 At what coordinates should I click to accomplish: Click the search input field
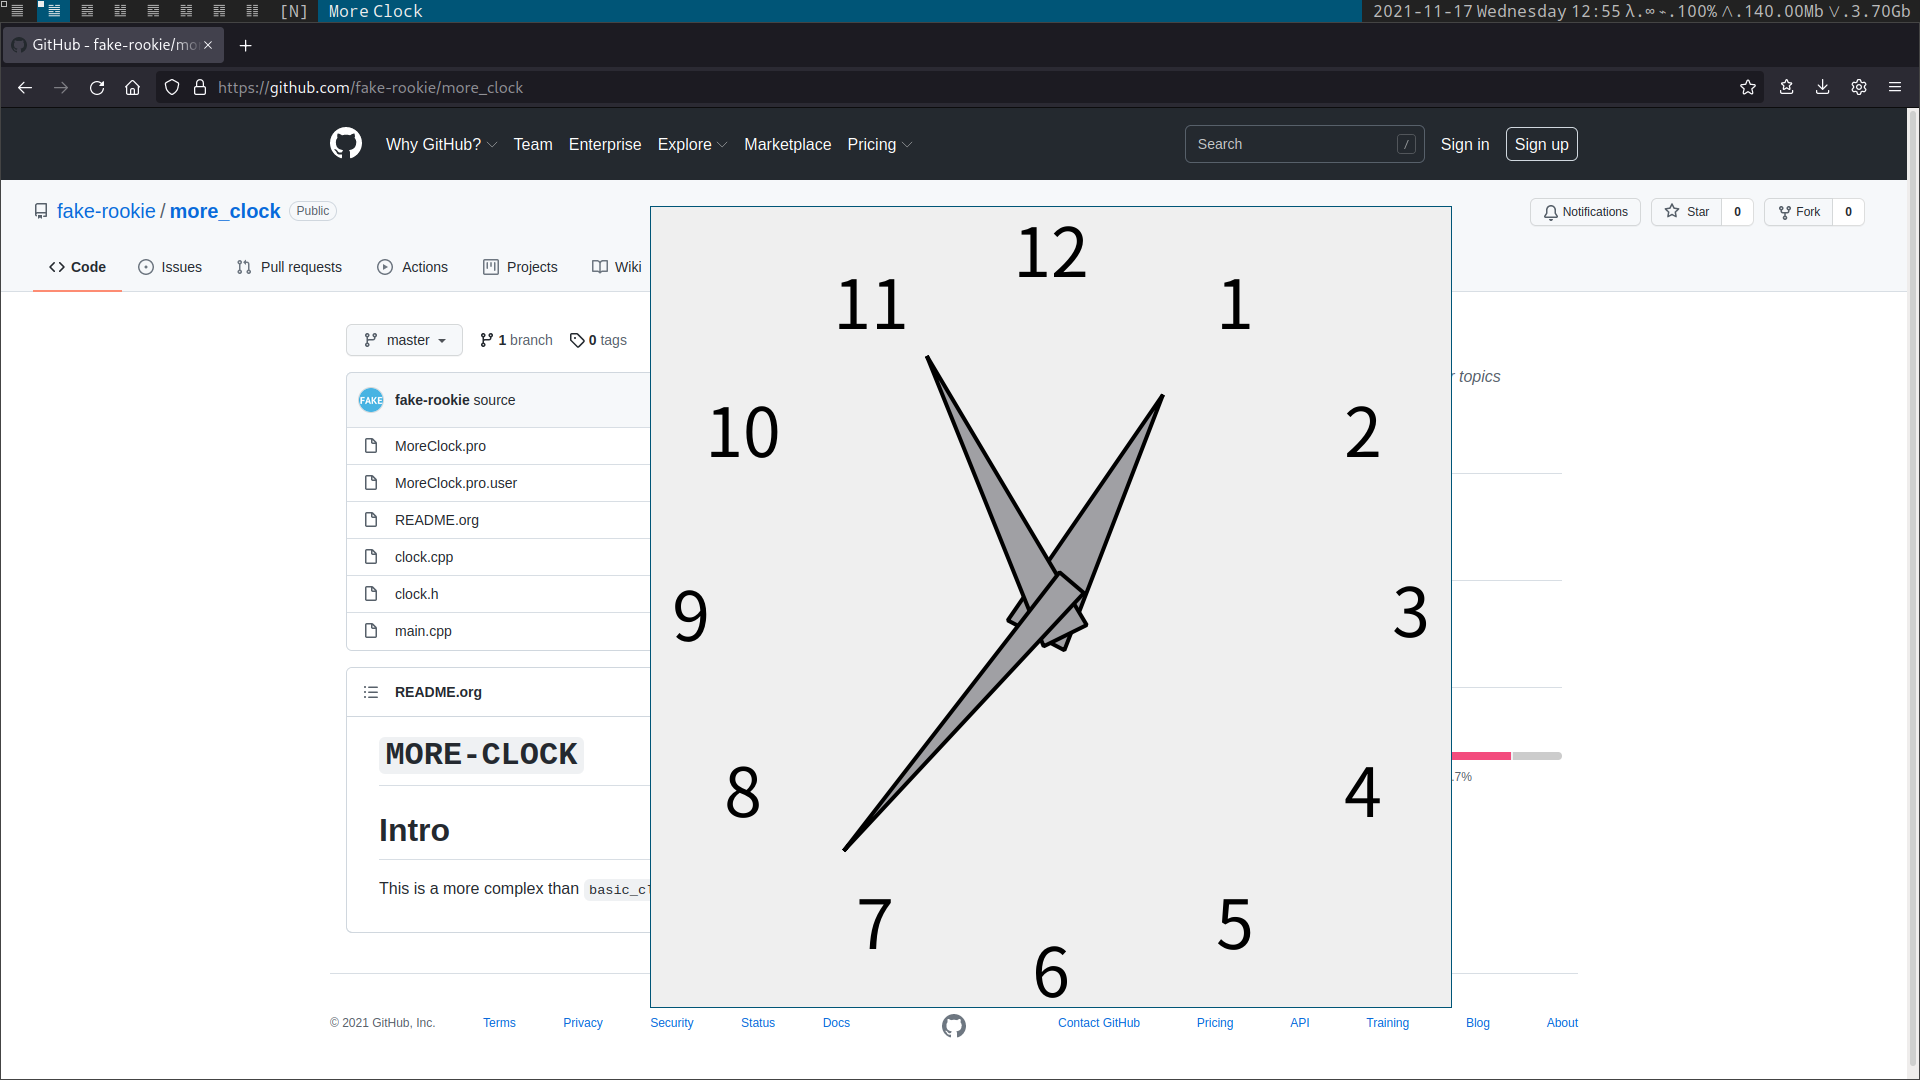click(x=1304, y=144)
